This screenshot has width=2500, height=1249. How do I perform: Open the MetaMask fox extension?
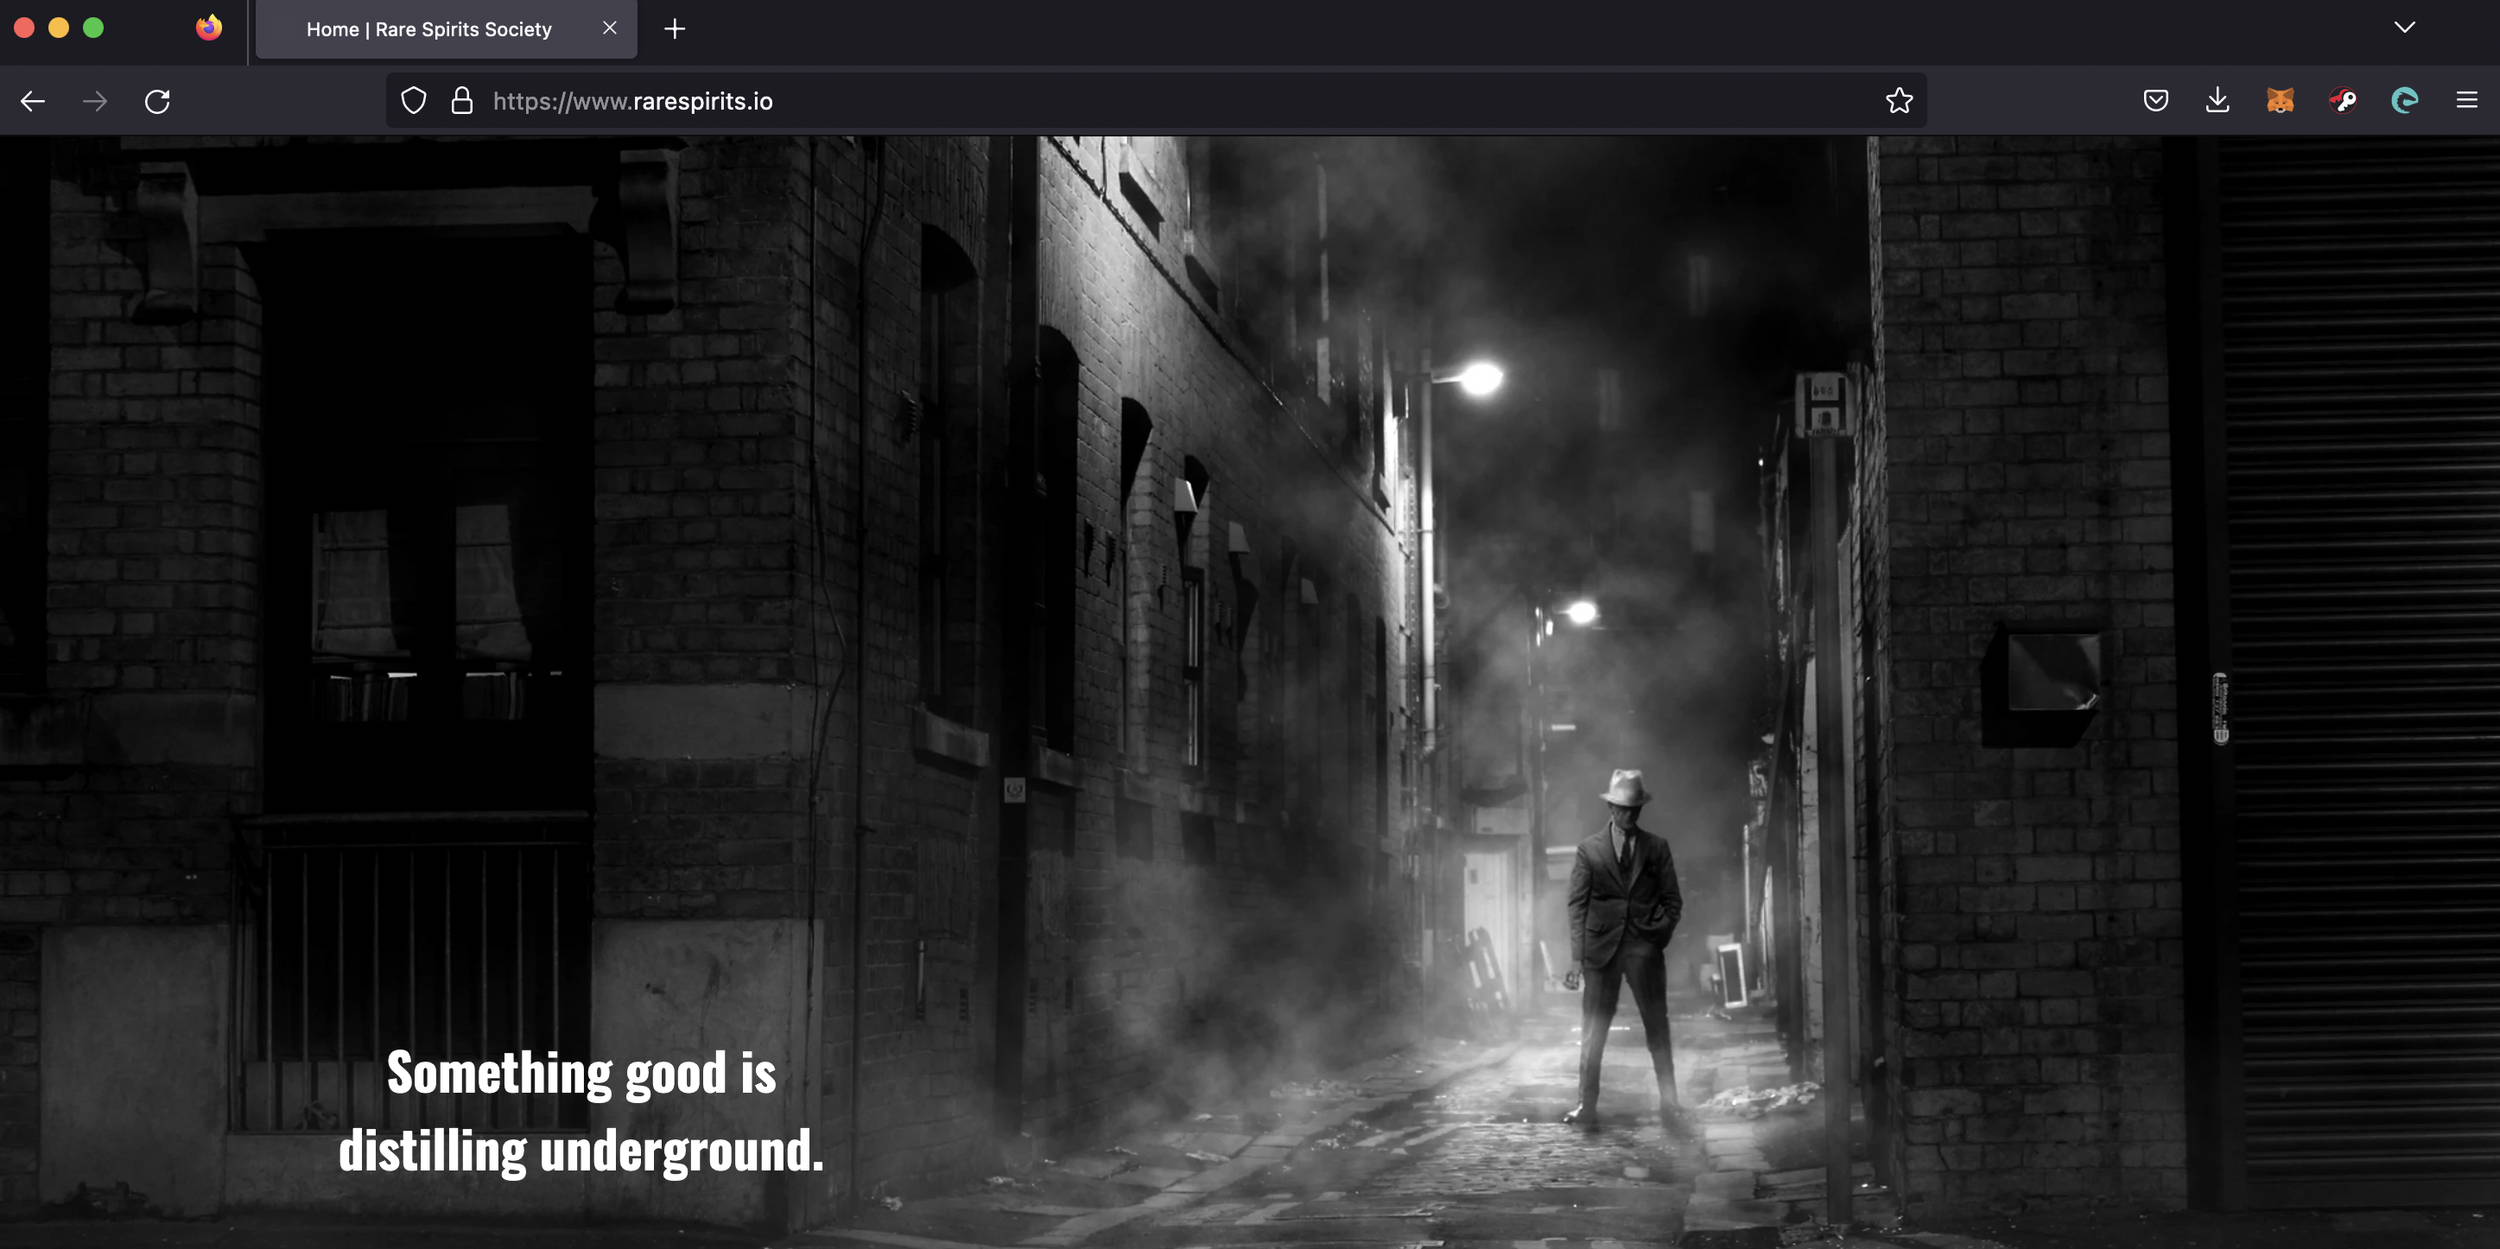pos(2280,101)
